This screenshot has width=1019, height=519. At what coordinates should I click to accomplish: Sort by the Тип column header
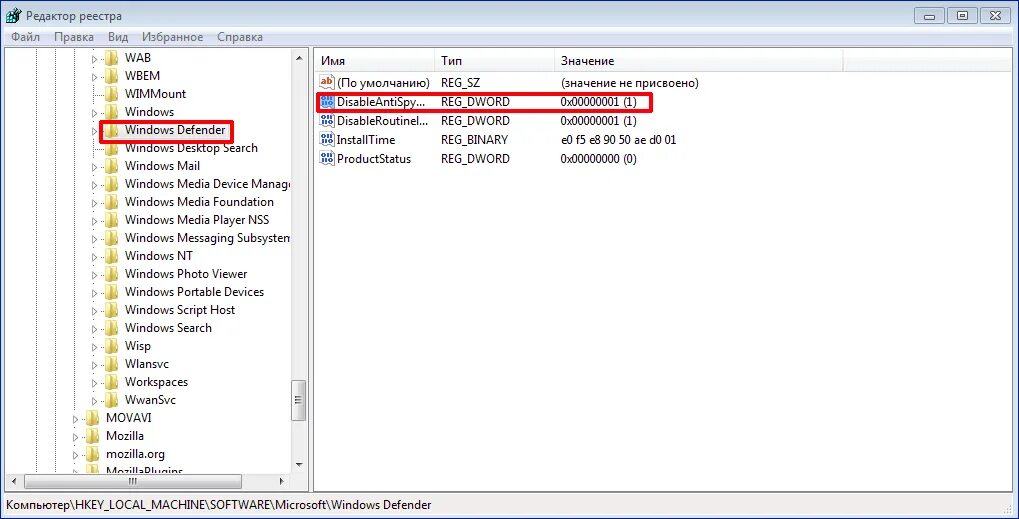pos(494,61)
